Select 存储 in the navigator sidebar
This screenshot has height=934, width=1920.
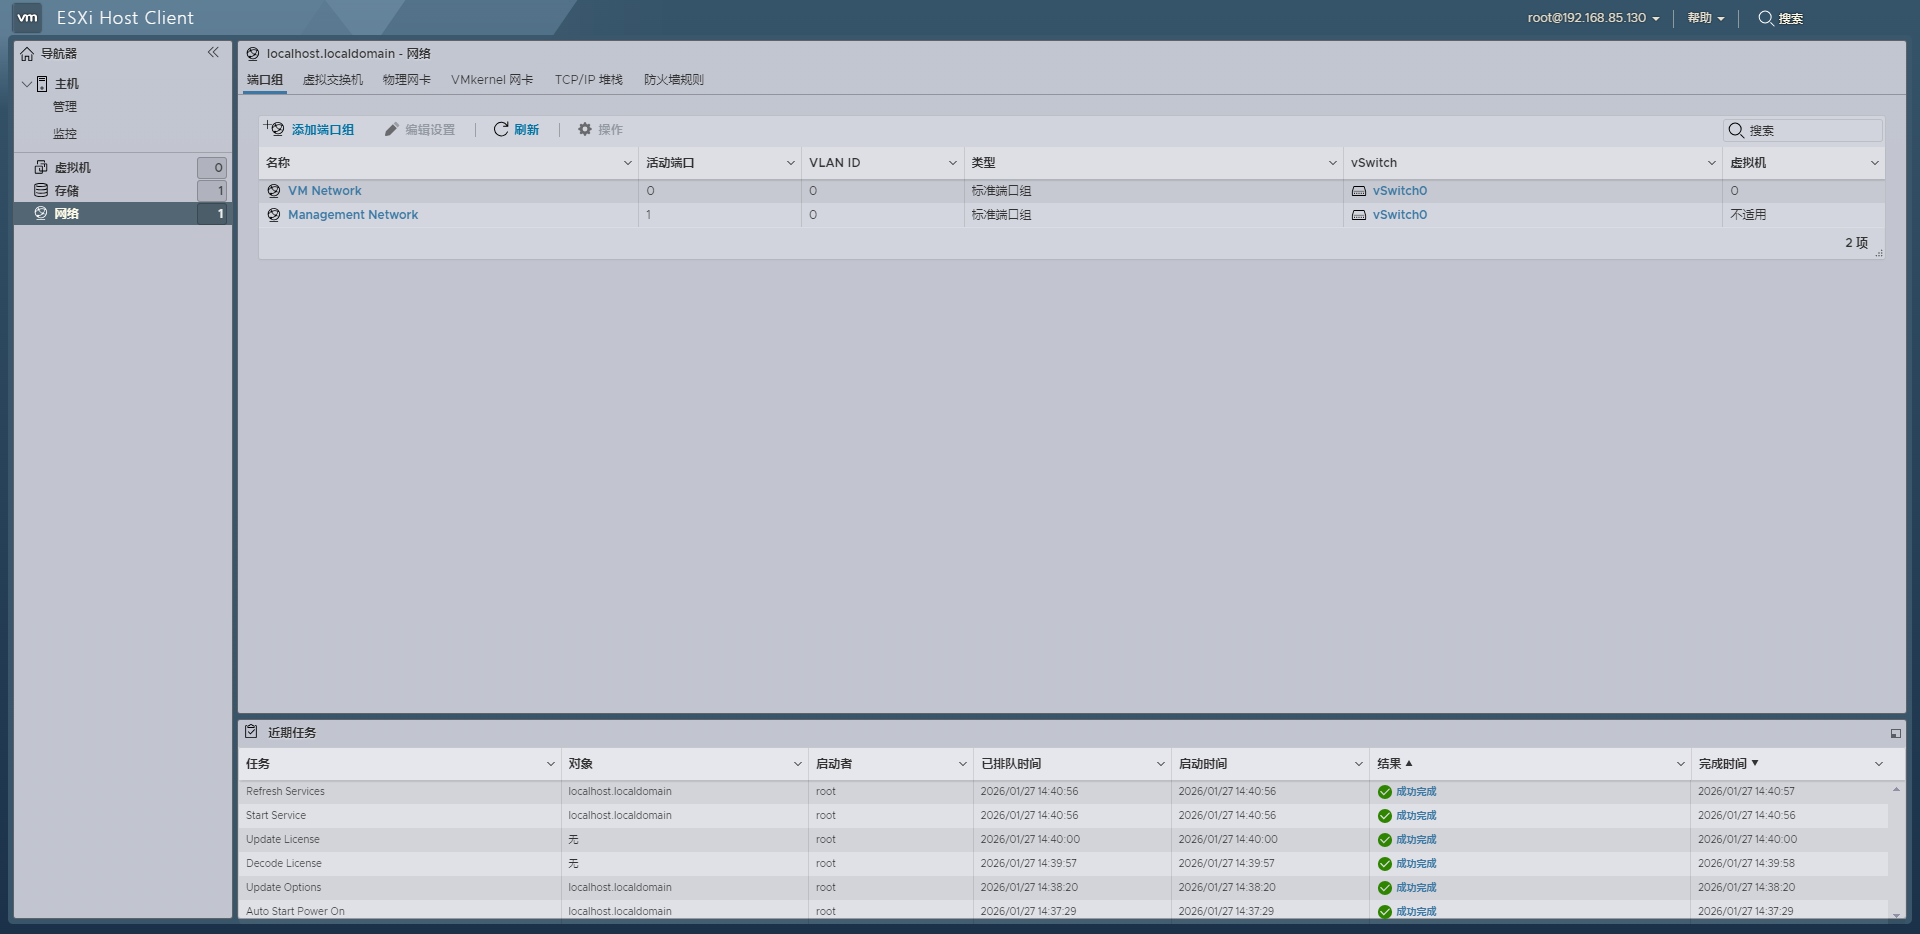click(x=68, y=190)
